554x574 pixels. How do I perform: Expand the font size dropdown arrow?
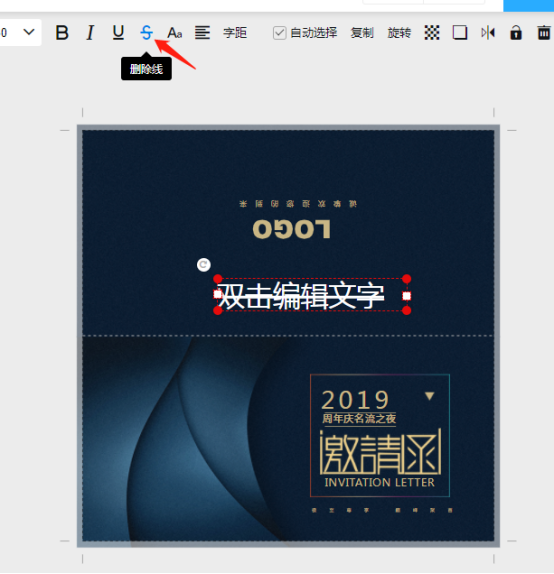pos(29,32)
